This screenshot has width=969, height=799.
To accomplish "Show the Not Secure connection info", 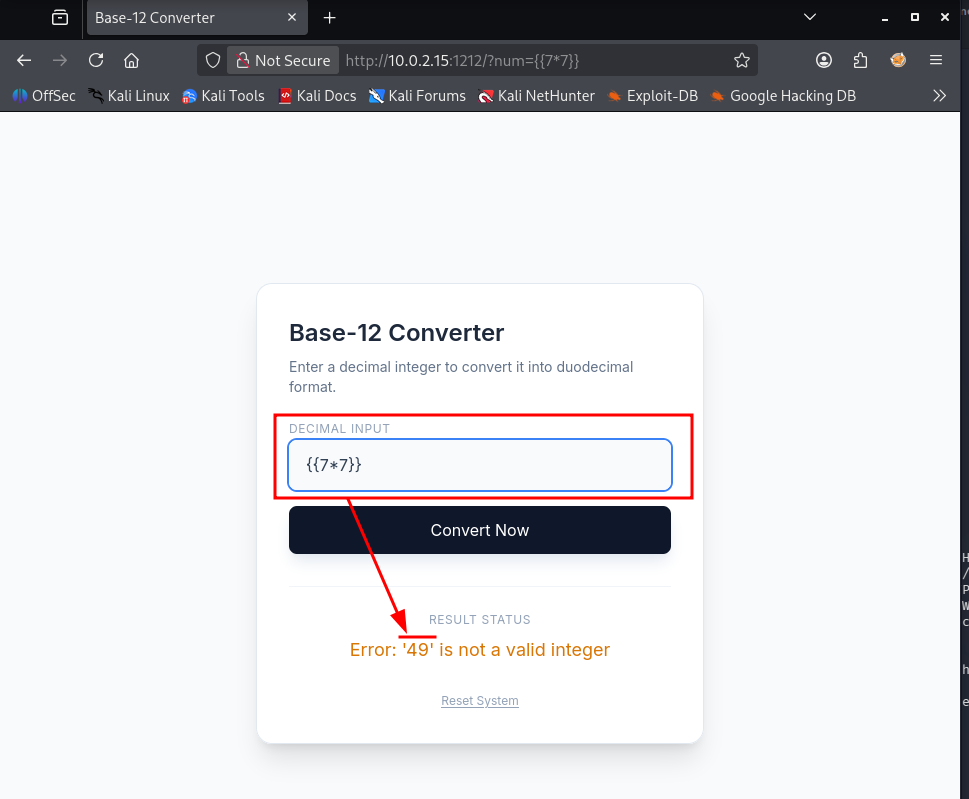I will click(x=284, y=61).
